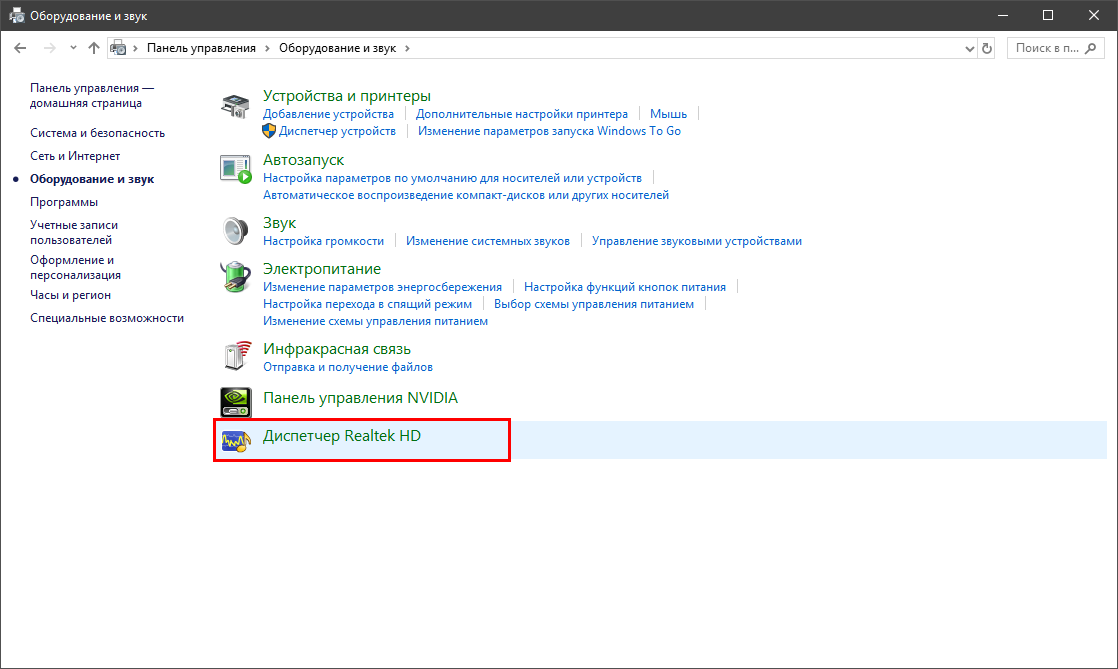Open the Infrared category icon
Screen dimensions: 1118x669
[236, 355]
